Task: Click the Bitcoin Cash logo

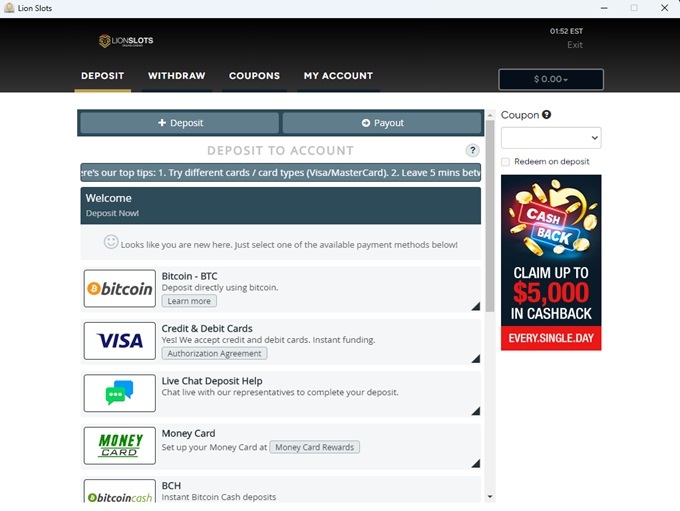Action: [x=120, y=491]
